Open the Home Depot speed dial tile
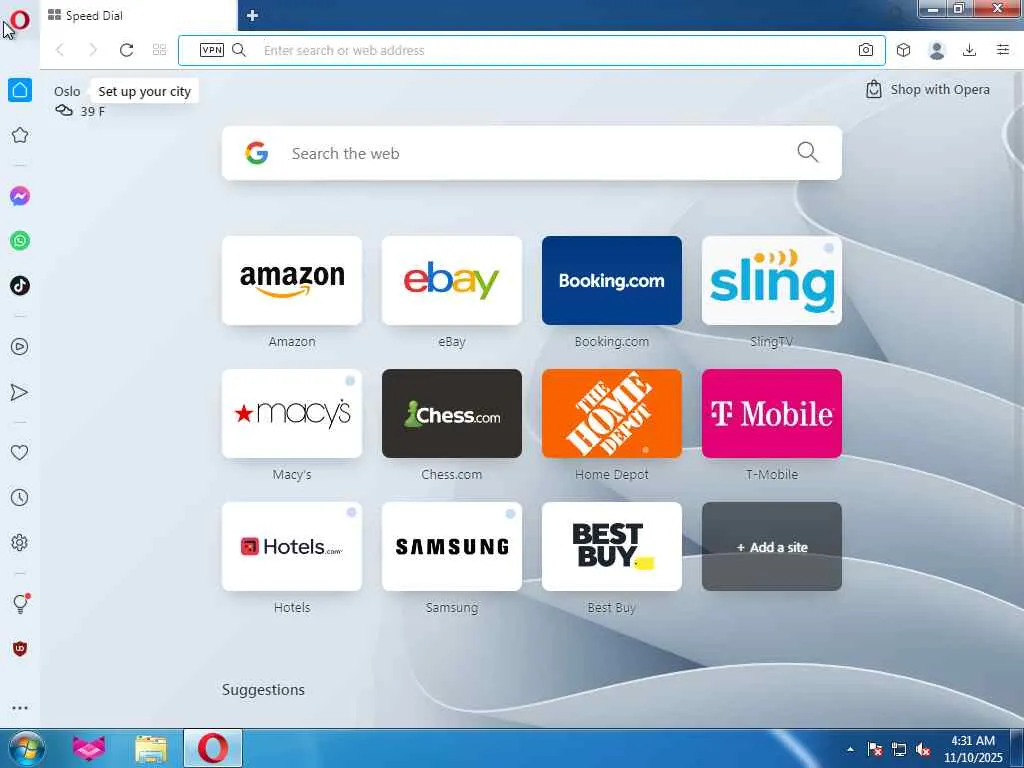1024x768 pixels. coord(612,413)
